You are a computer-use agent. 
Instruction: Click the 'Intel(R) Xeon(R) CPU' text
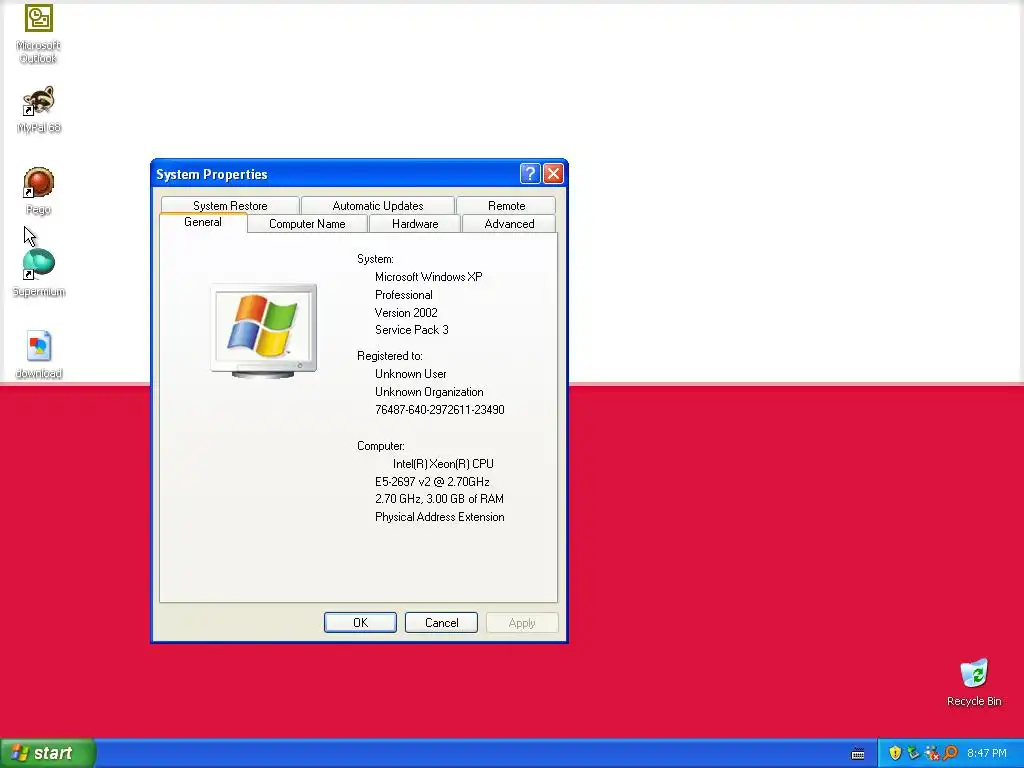(443, 464)
